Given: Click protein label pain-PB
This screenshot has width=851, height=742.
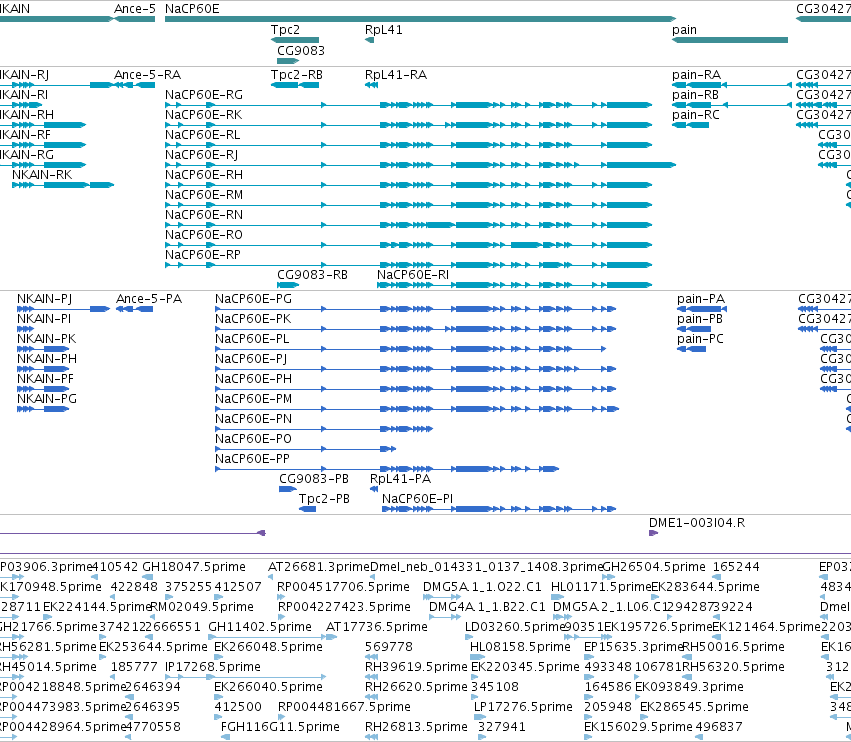Looking at the screenshot, I should click(x=700, y=319).
